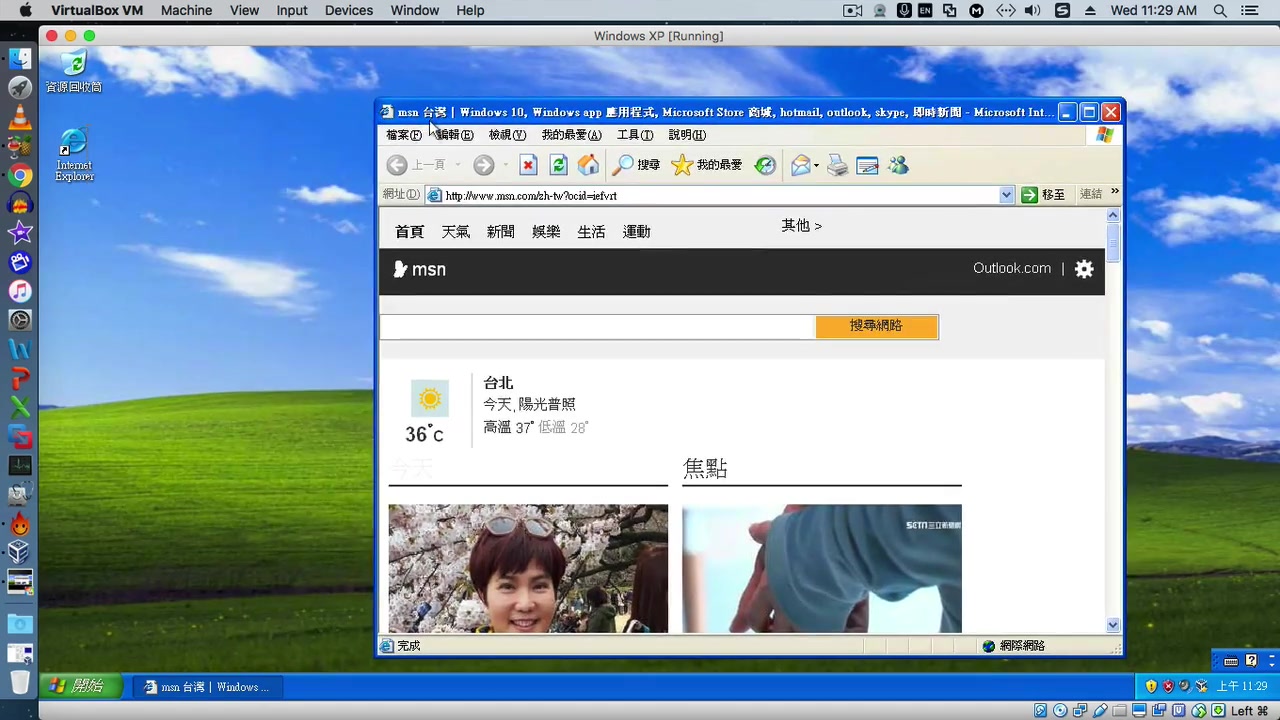Viewport: 1280px width, 720px height.
Task: Open the 檔案(F) File menu
Action: click(x=404, y=135)
